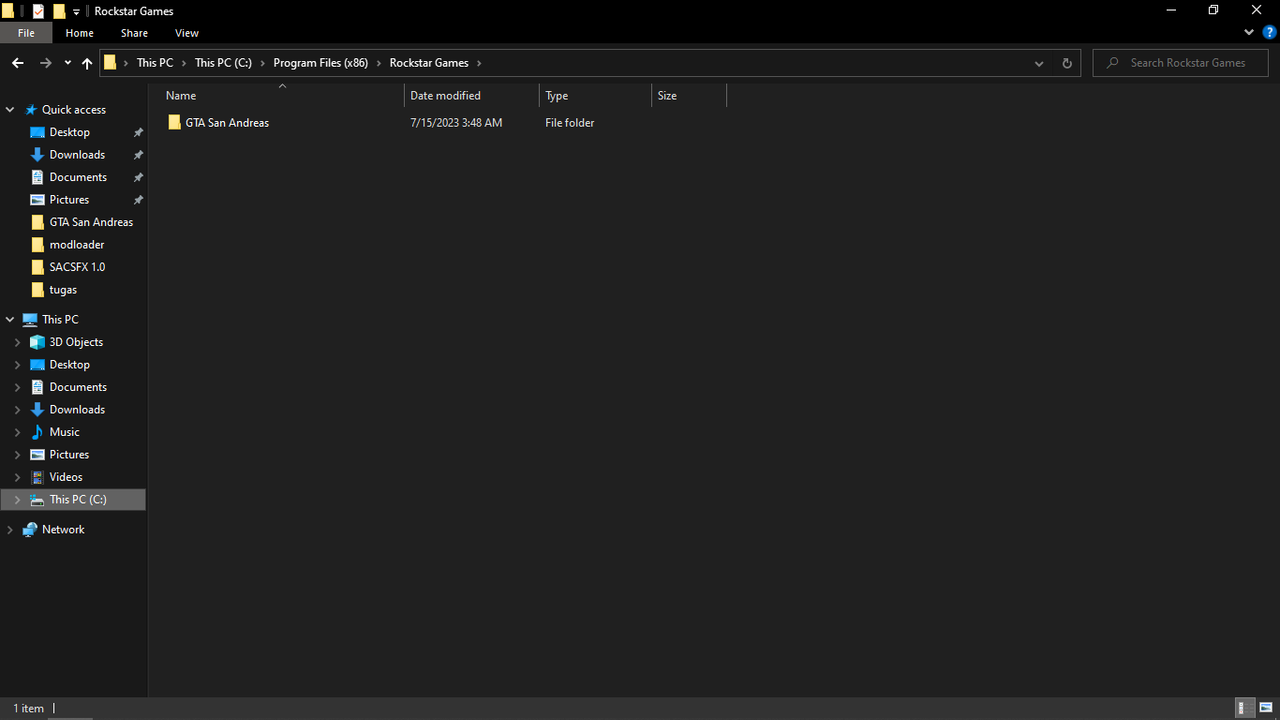Open pinned Downloads under Quick access
Image resolution: width=1280 pixels, height=720 pixels.
[77, 154]
